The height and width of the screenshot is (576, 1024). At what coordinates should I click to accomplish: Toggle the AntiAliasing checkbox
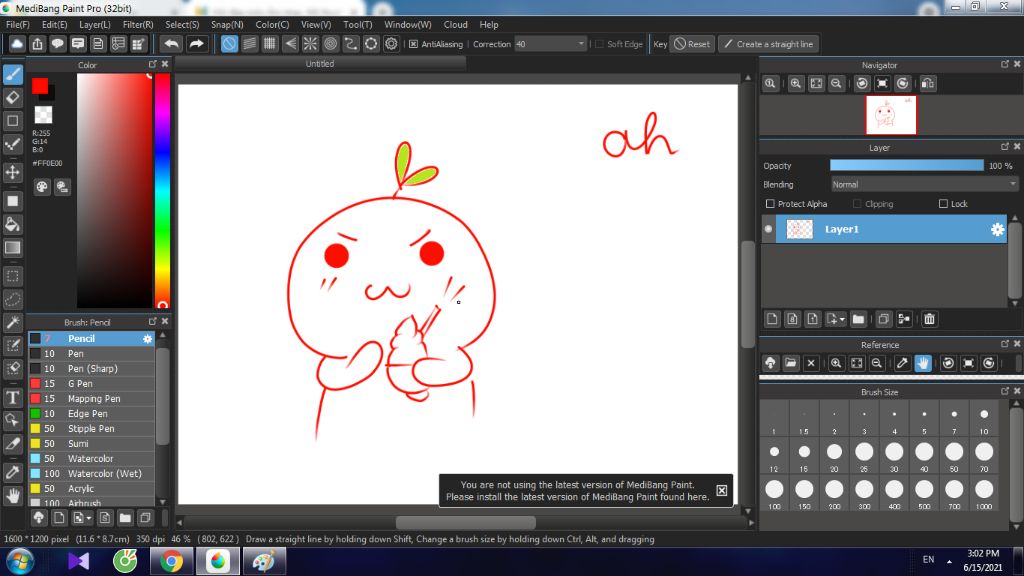413,44
